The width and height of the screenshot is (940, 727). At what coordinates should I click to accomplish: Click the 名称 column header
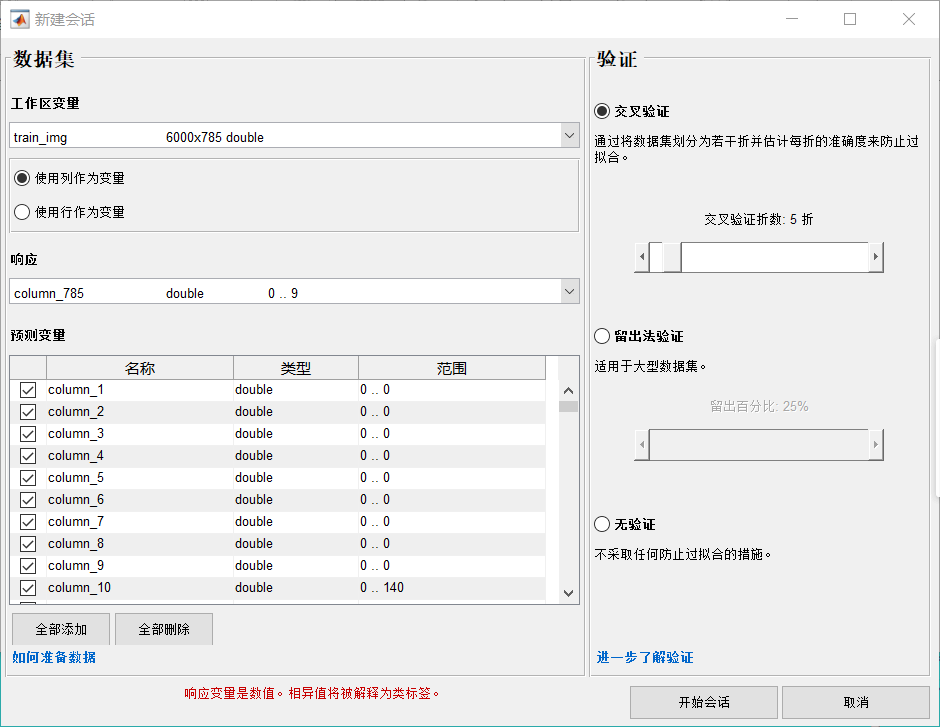click(x=140, y=368)
